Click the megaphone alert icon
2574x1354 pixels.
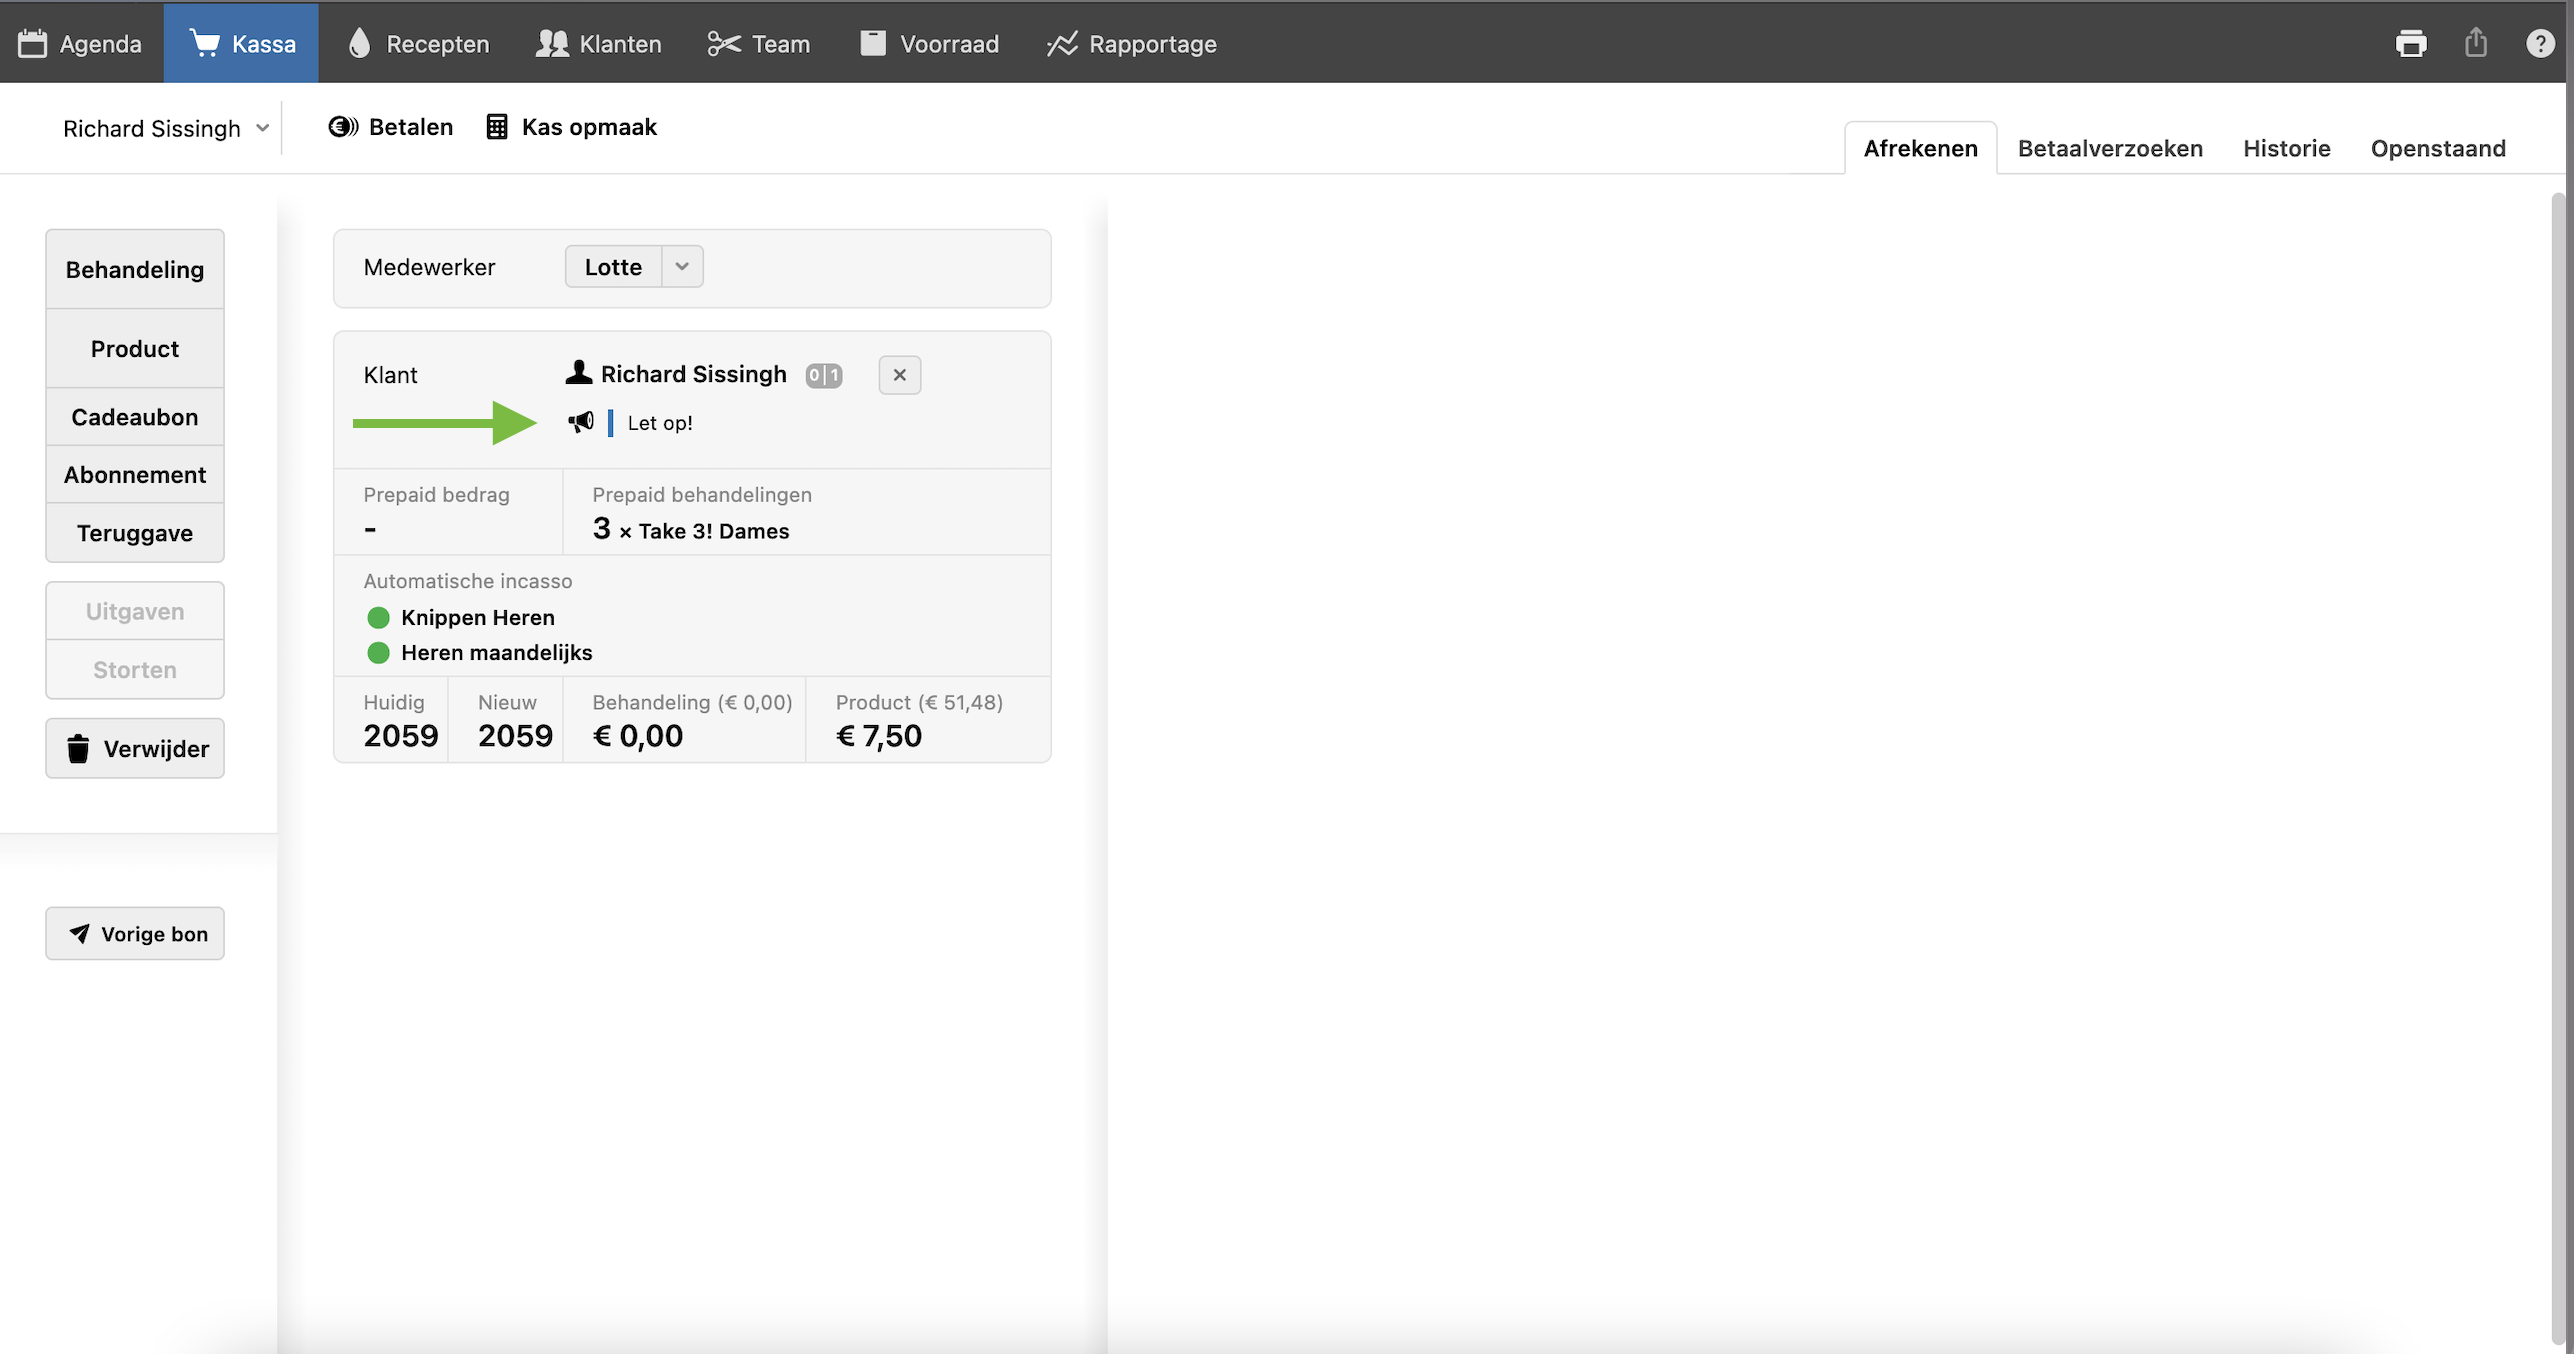coord(581,422)
